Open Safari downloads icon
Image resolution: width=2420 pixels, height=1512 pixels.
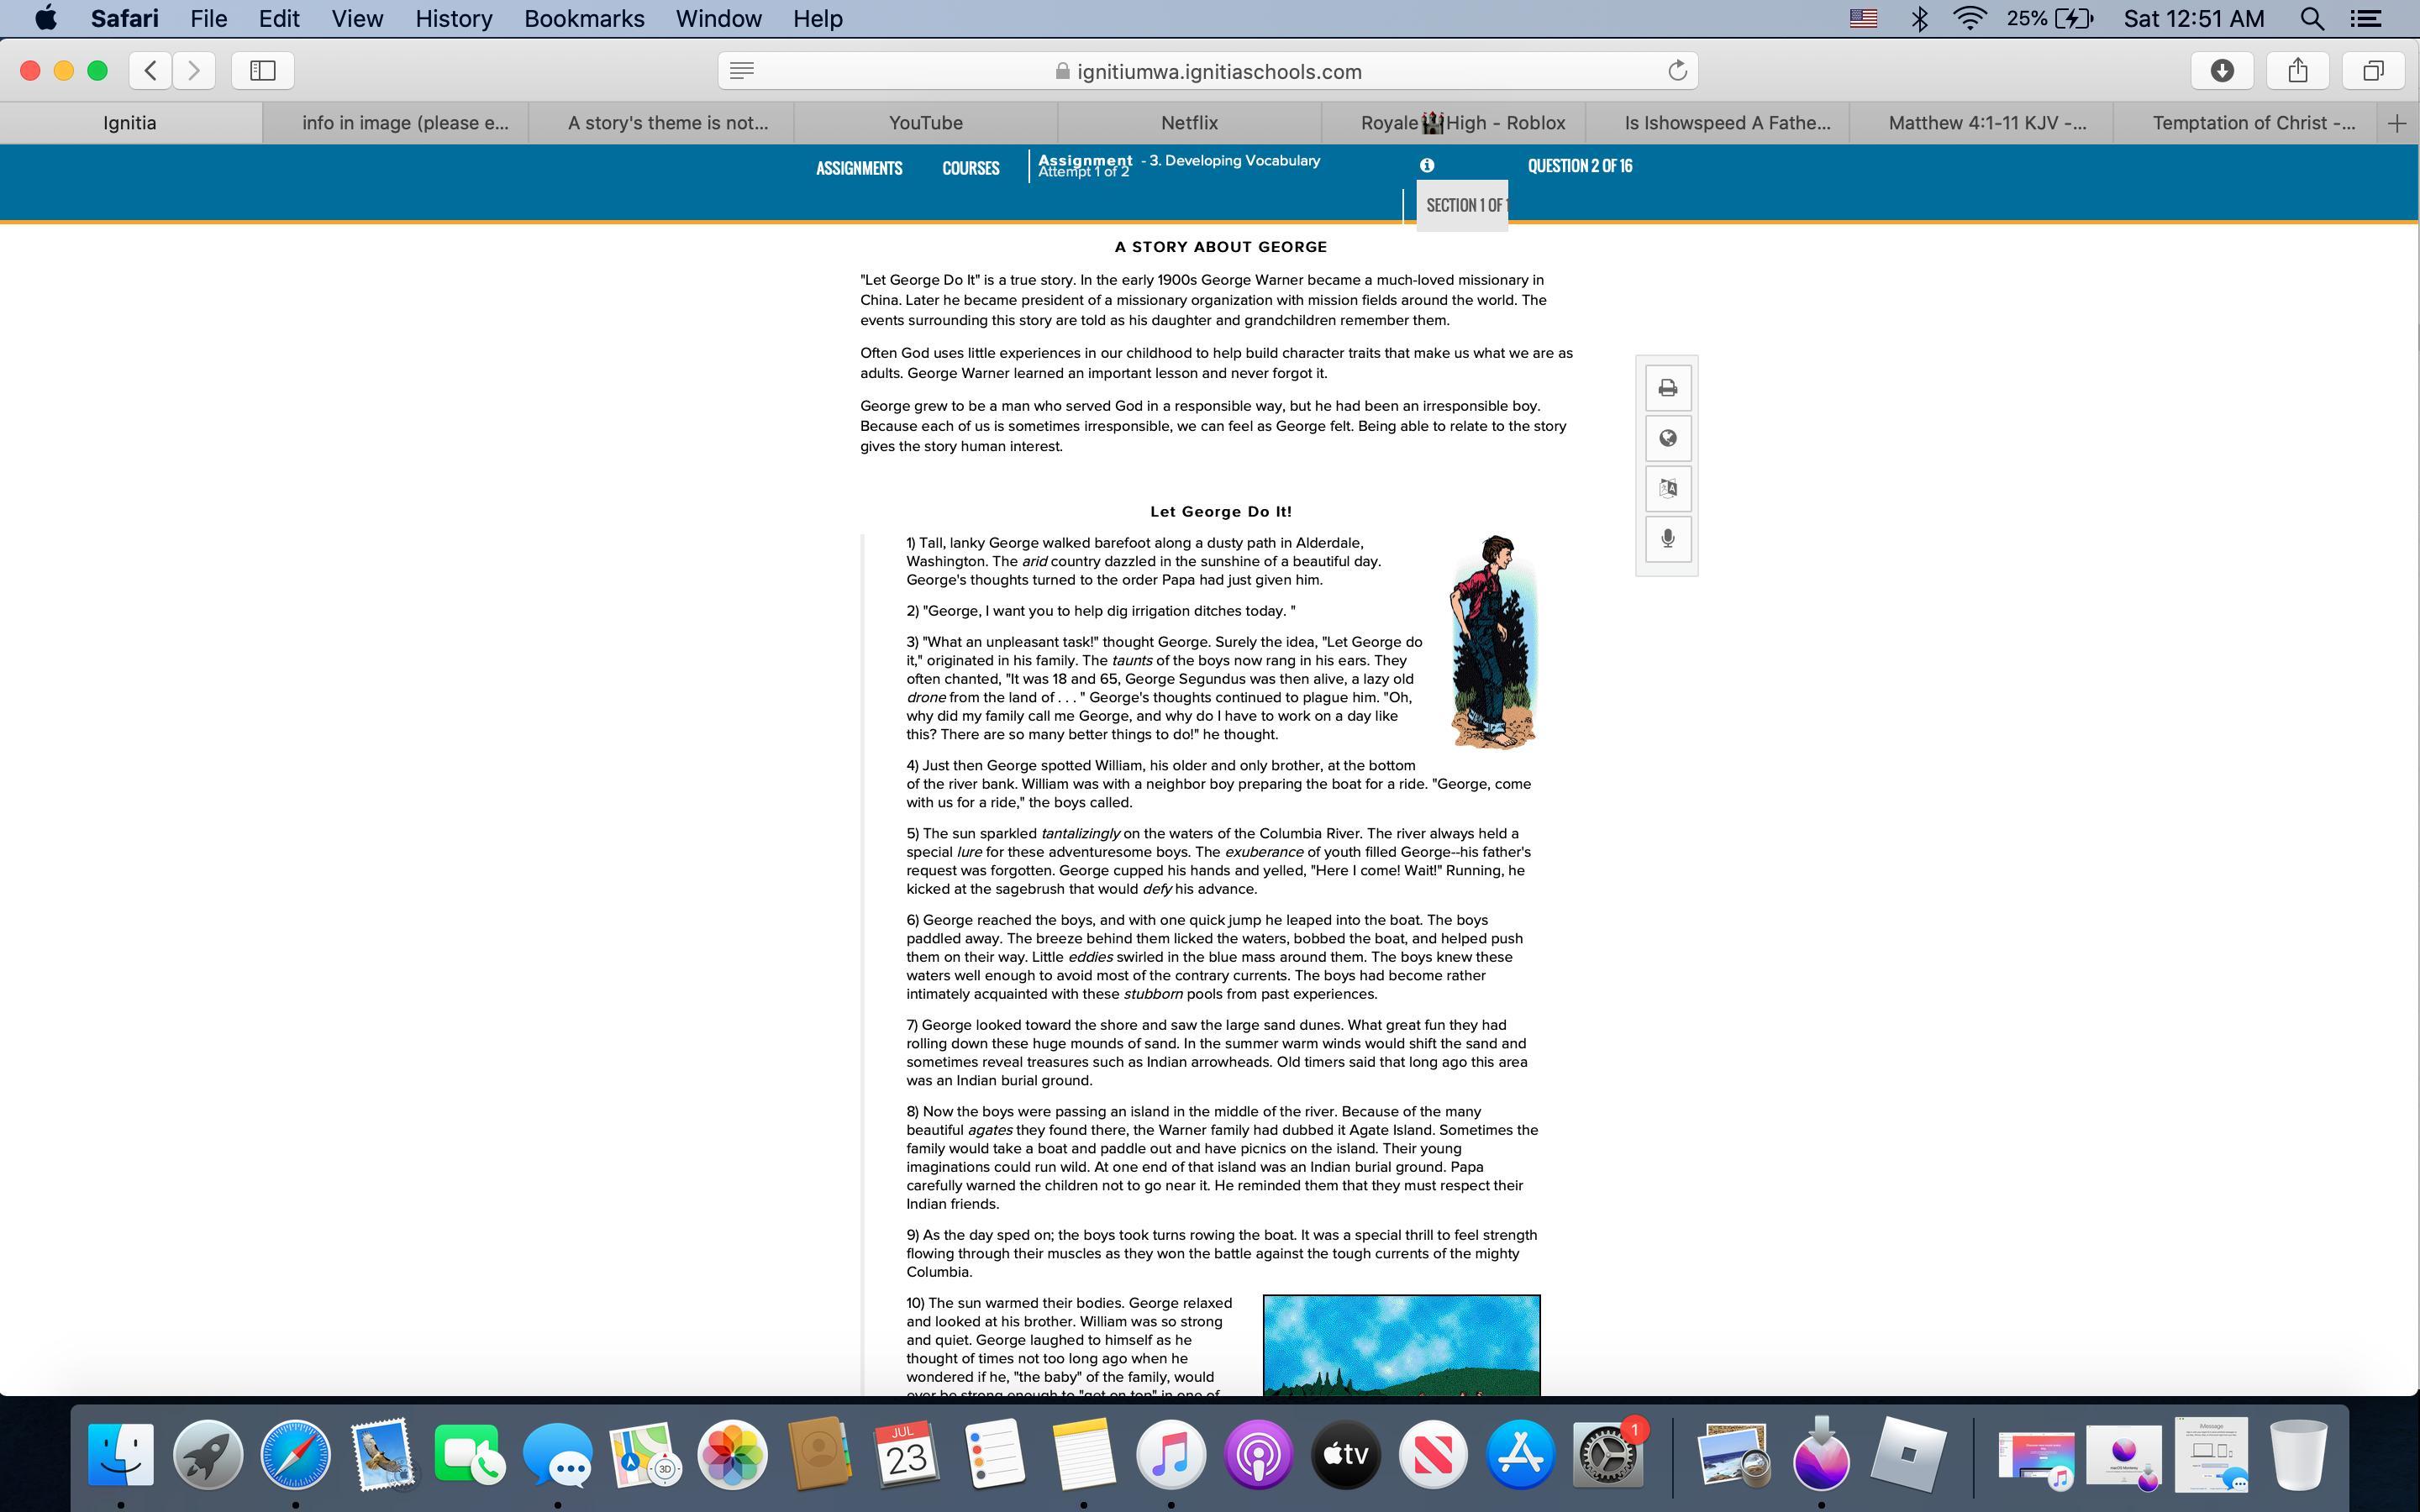click(2222, 71)
